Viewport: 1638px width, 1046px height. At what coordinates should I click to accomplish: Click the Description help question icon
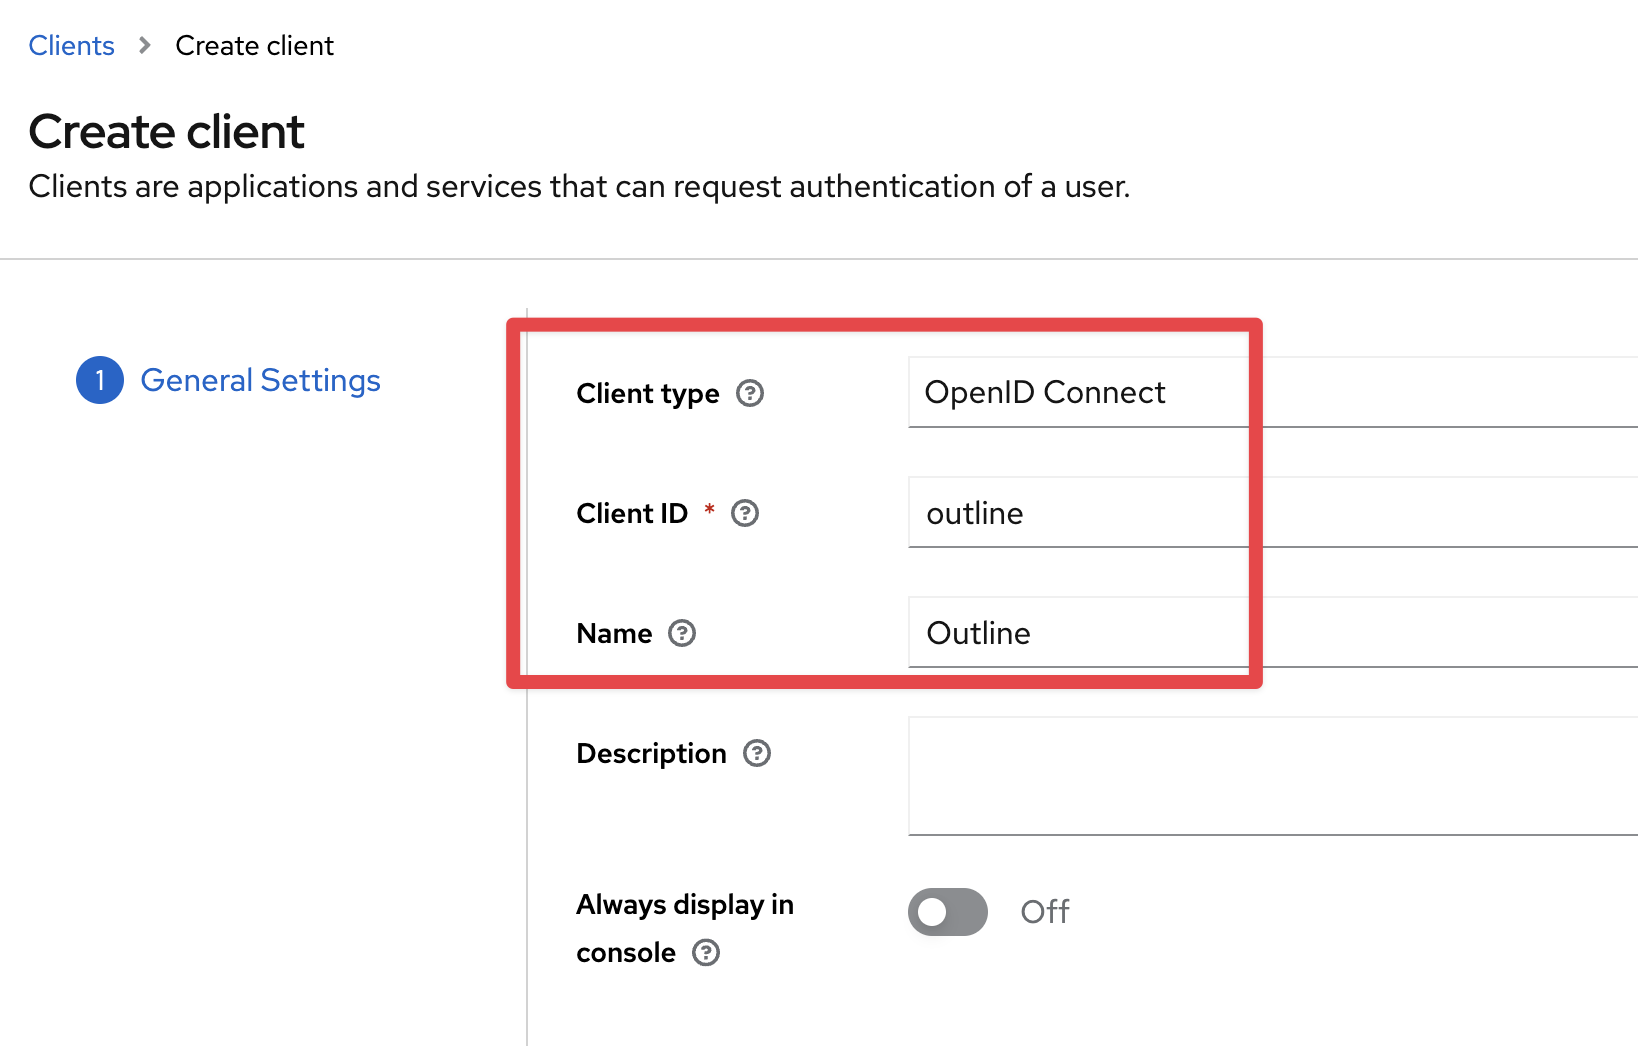(x=757, y=753)
